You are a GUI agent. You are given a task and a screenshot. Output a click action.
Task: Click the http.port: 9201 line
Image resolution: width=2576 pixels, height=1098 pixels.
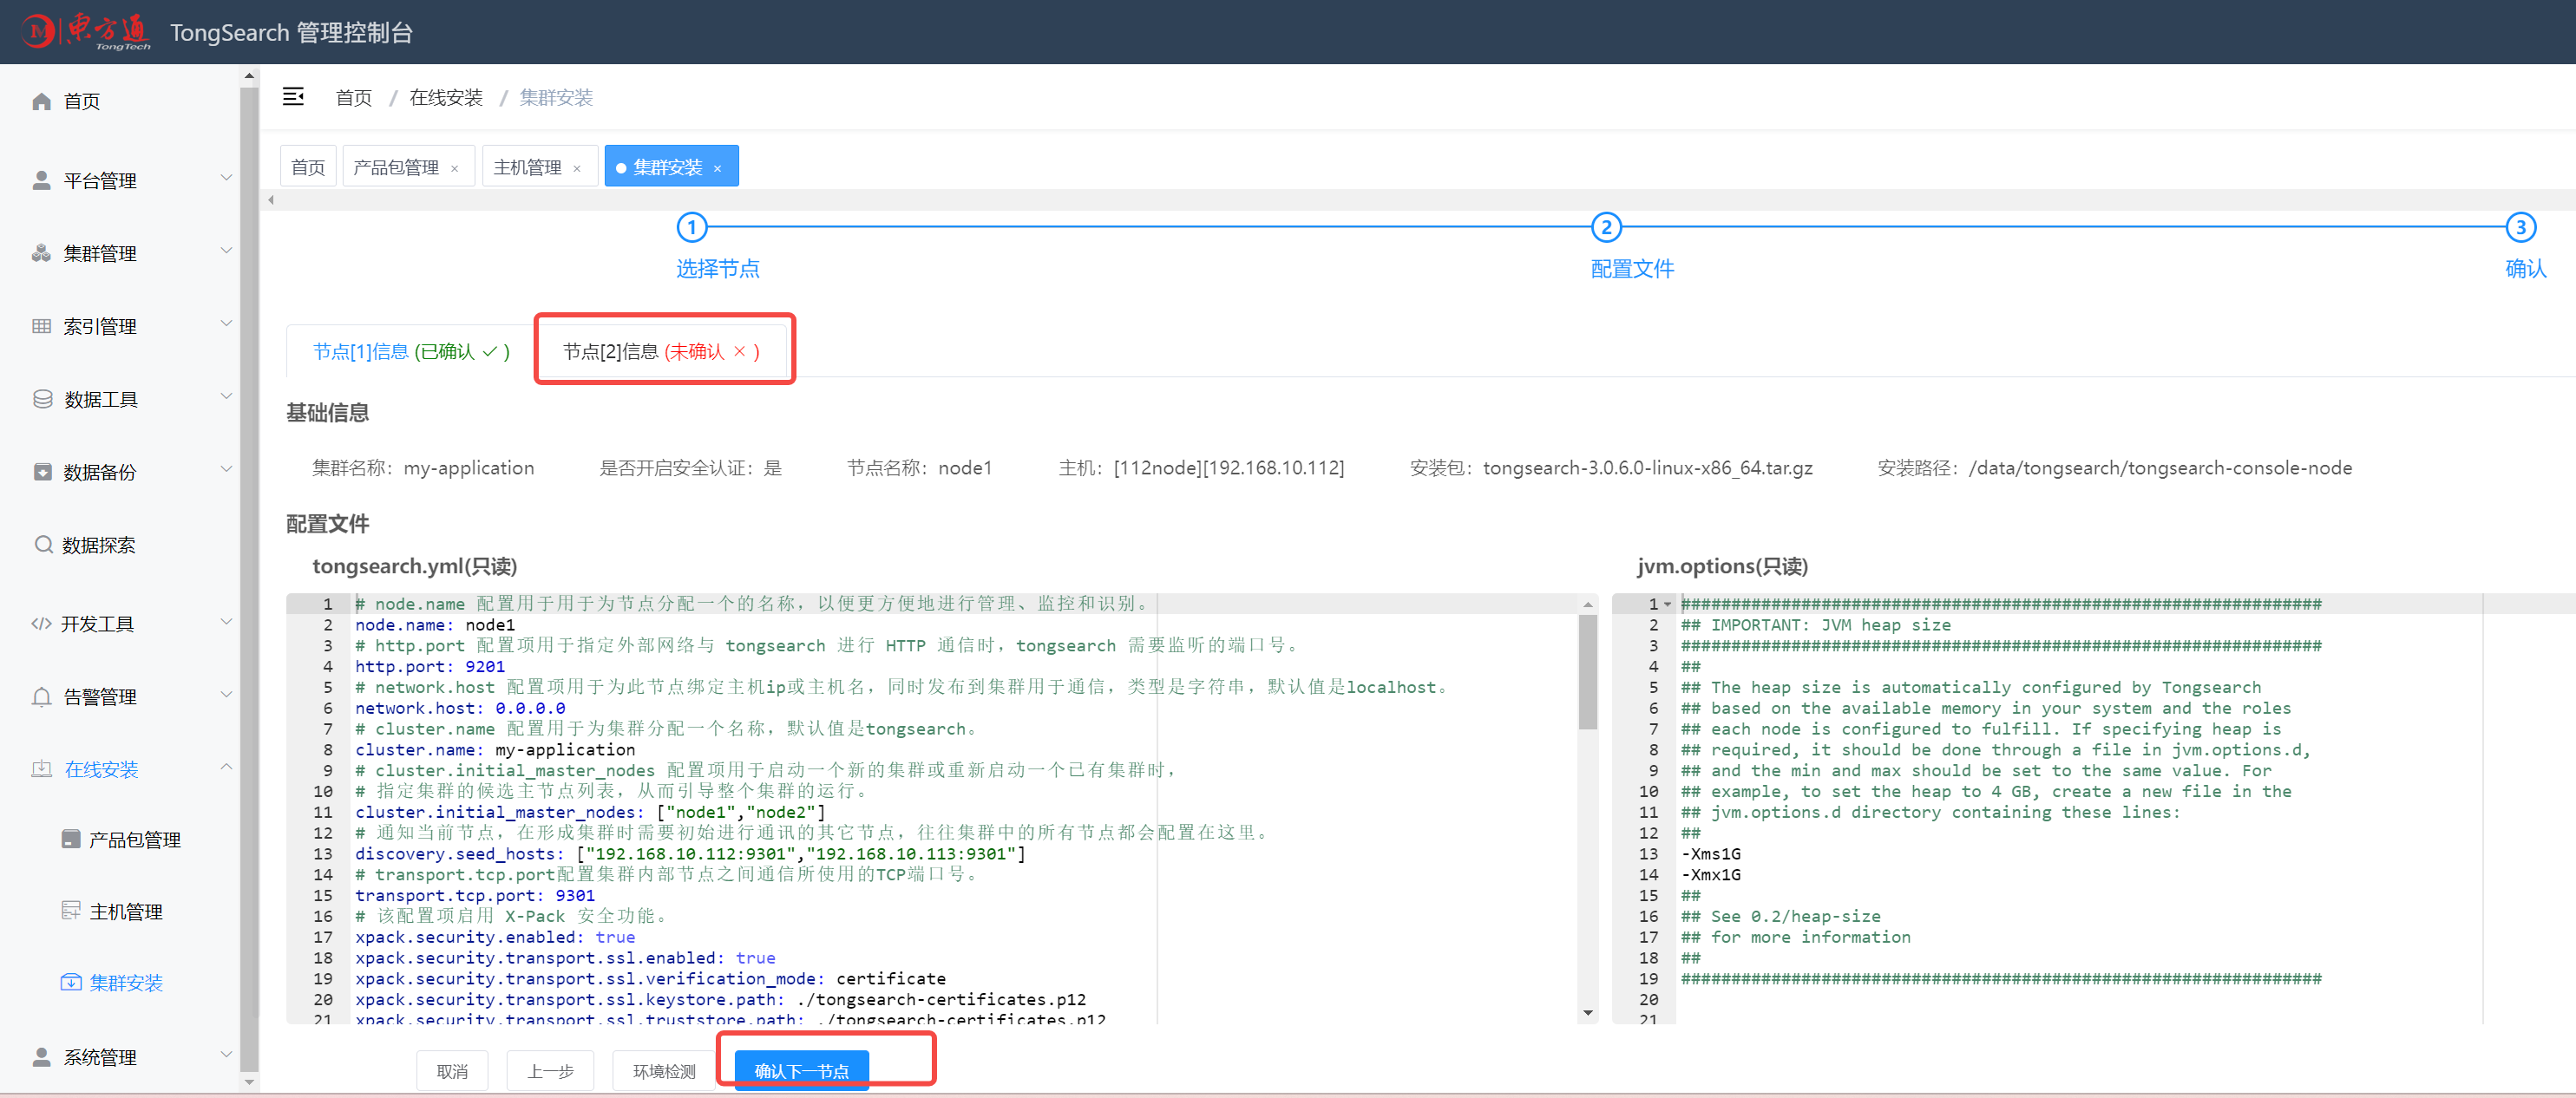(x=430, y=666)
